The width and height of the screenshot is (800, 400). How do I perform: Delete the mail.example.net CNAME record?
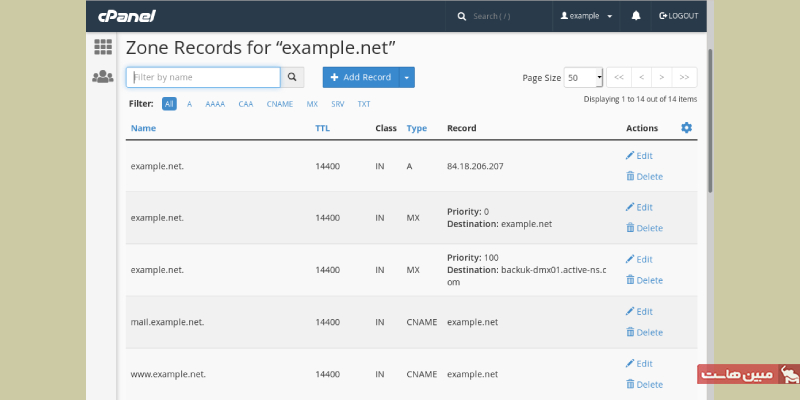[x=643, y=332]
